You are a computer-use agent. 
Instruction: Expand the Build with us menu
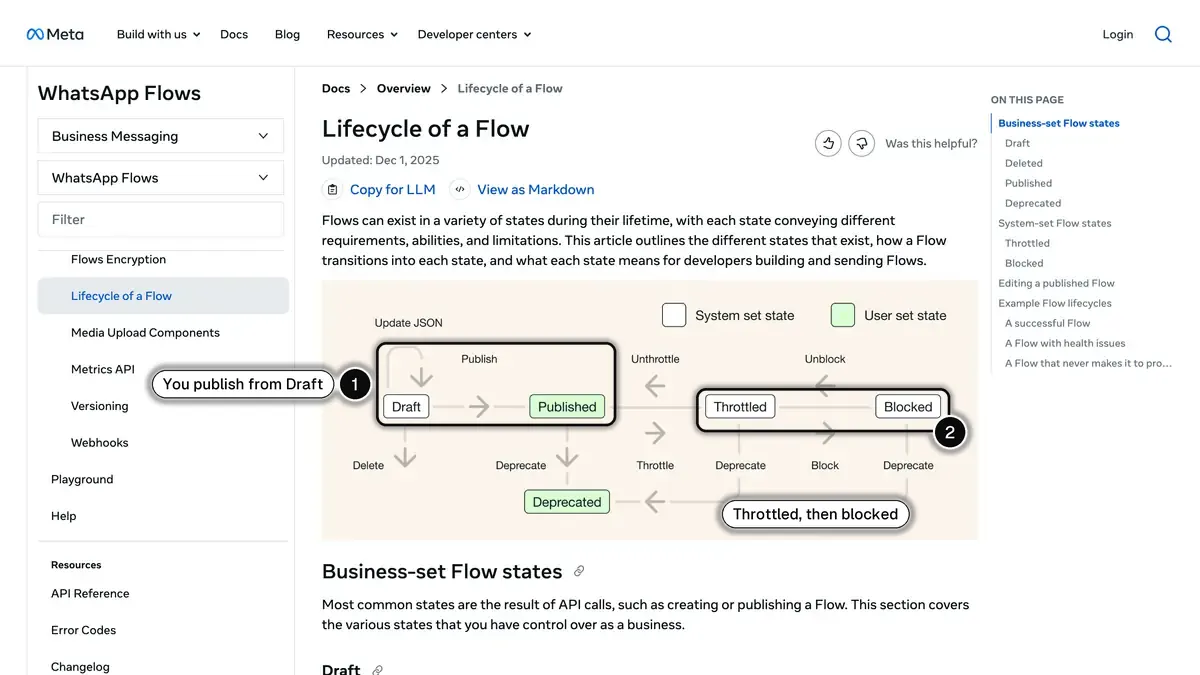pyautogui.click(x=158, y=34)
